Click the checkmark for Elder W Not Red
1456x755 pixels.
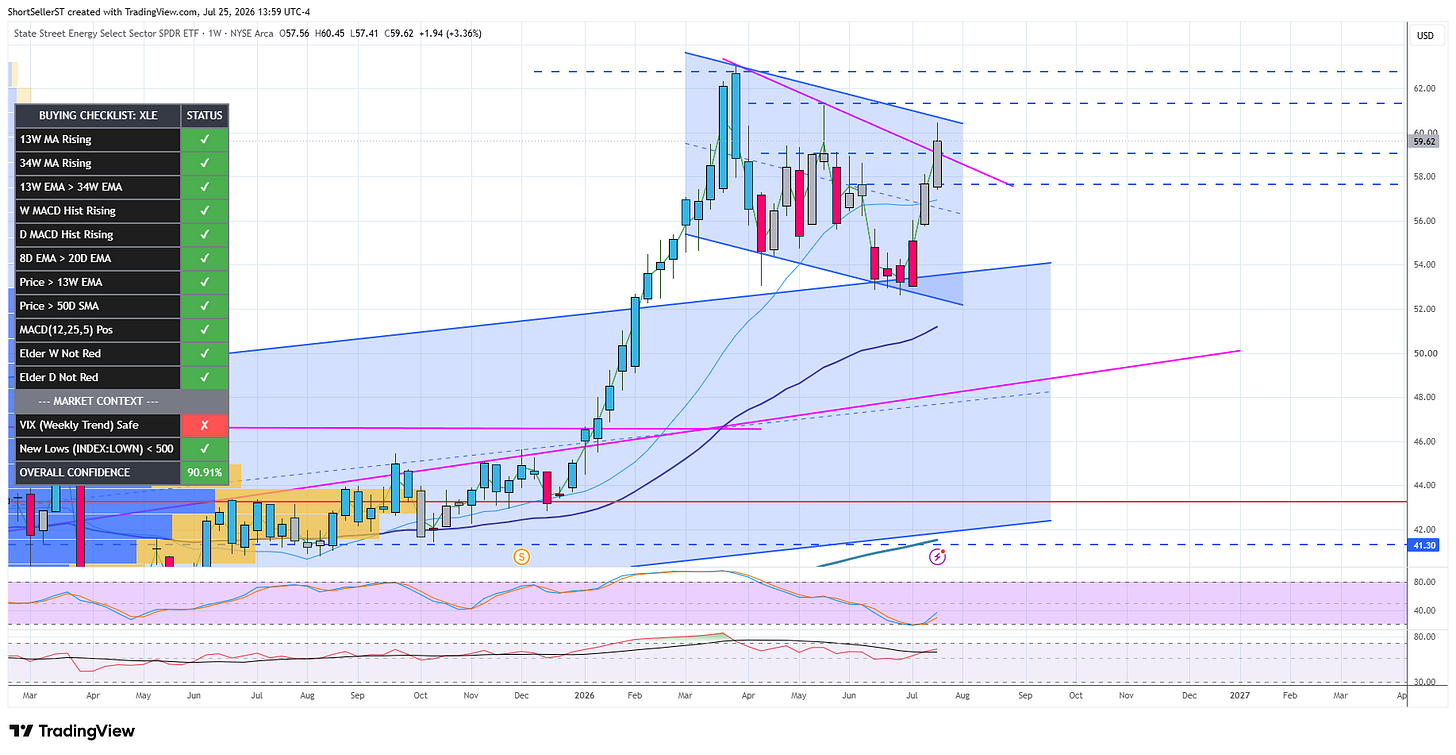[x=204, y=353]
